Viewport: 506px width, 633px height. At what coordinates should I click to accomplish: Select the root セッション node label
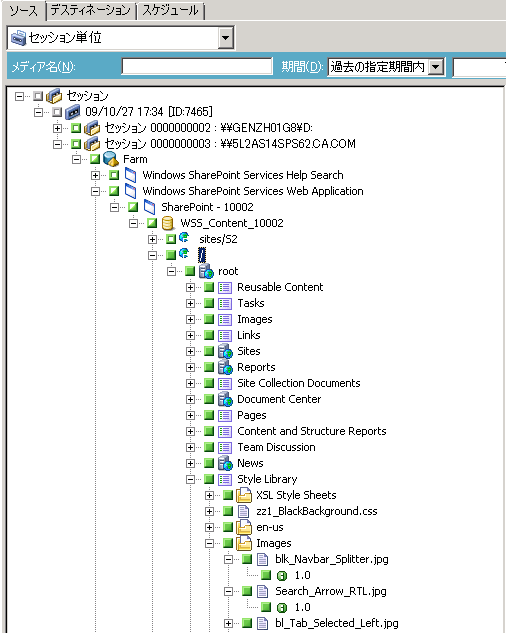(x=87, y=96)
